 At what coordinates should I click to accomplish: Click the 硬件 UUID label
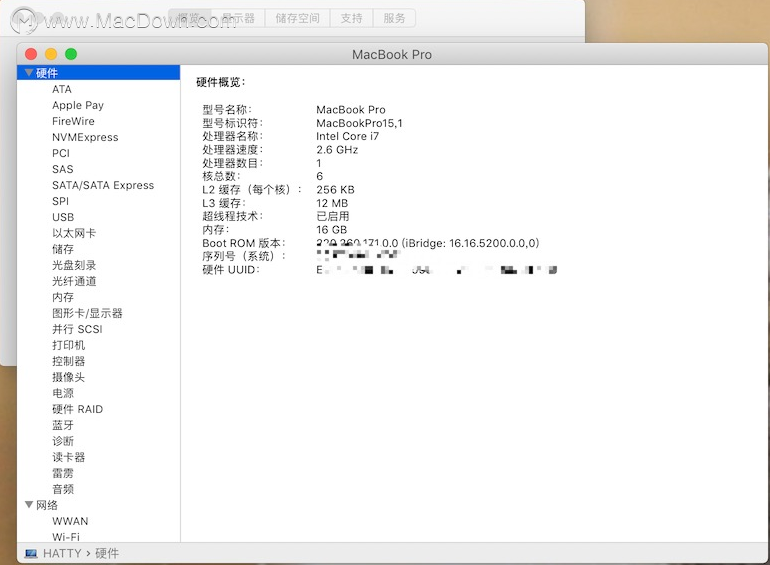231,270
